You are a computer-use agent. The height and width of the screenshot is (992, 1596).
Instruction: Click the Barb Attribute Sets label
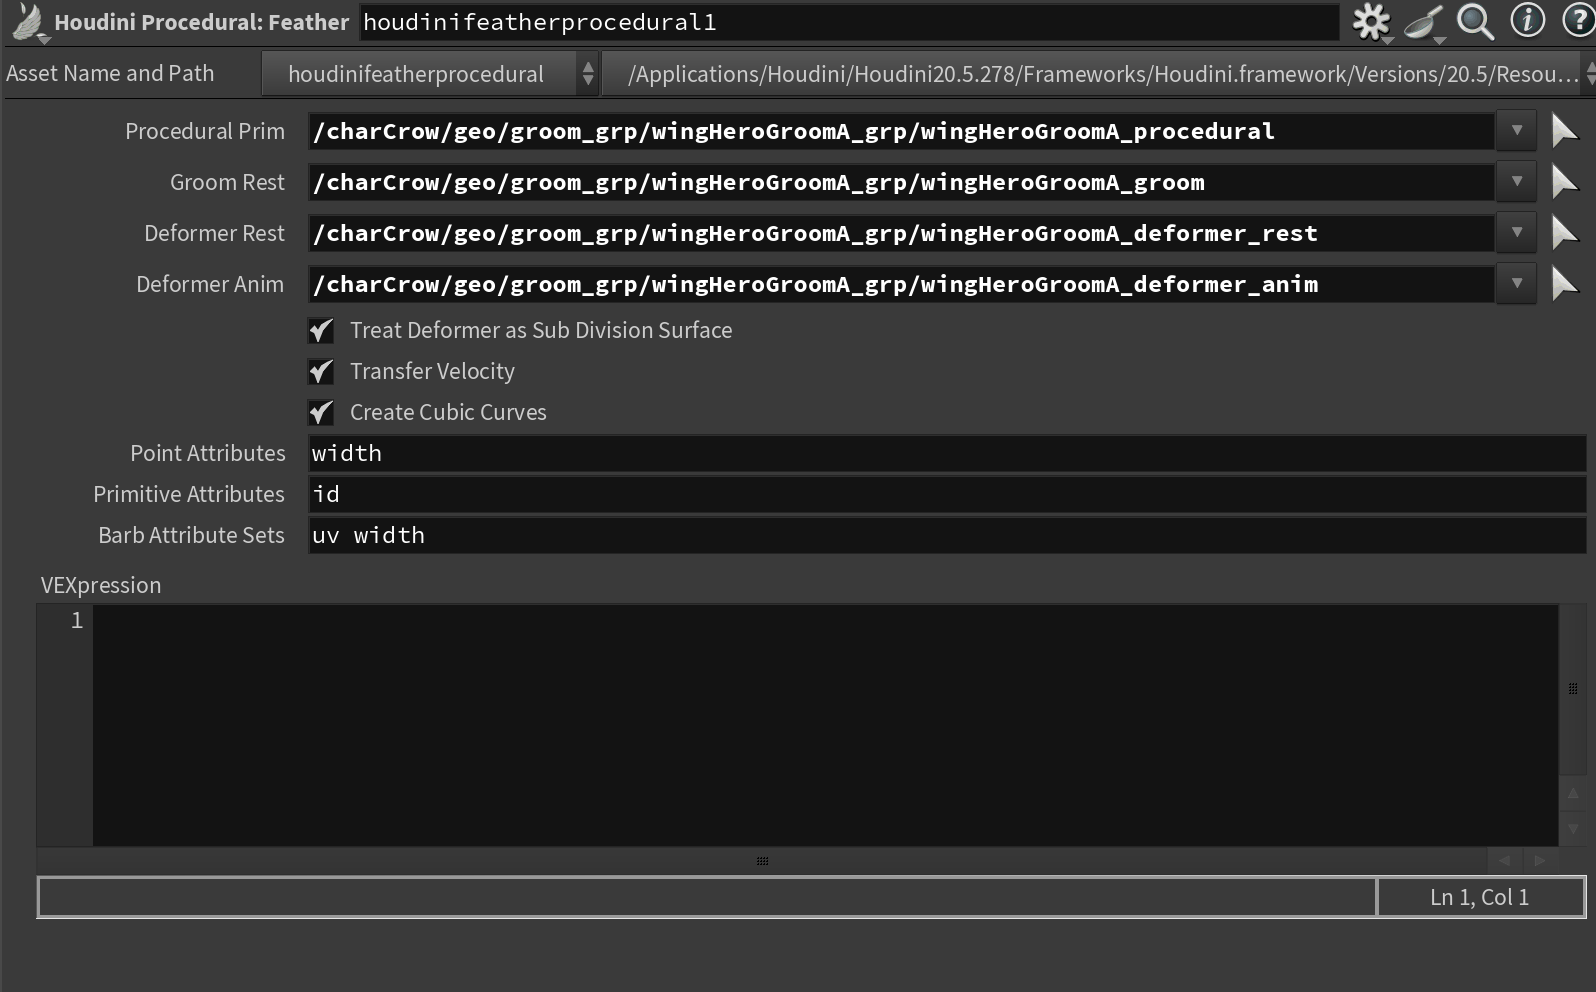[x=191, y=535]
